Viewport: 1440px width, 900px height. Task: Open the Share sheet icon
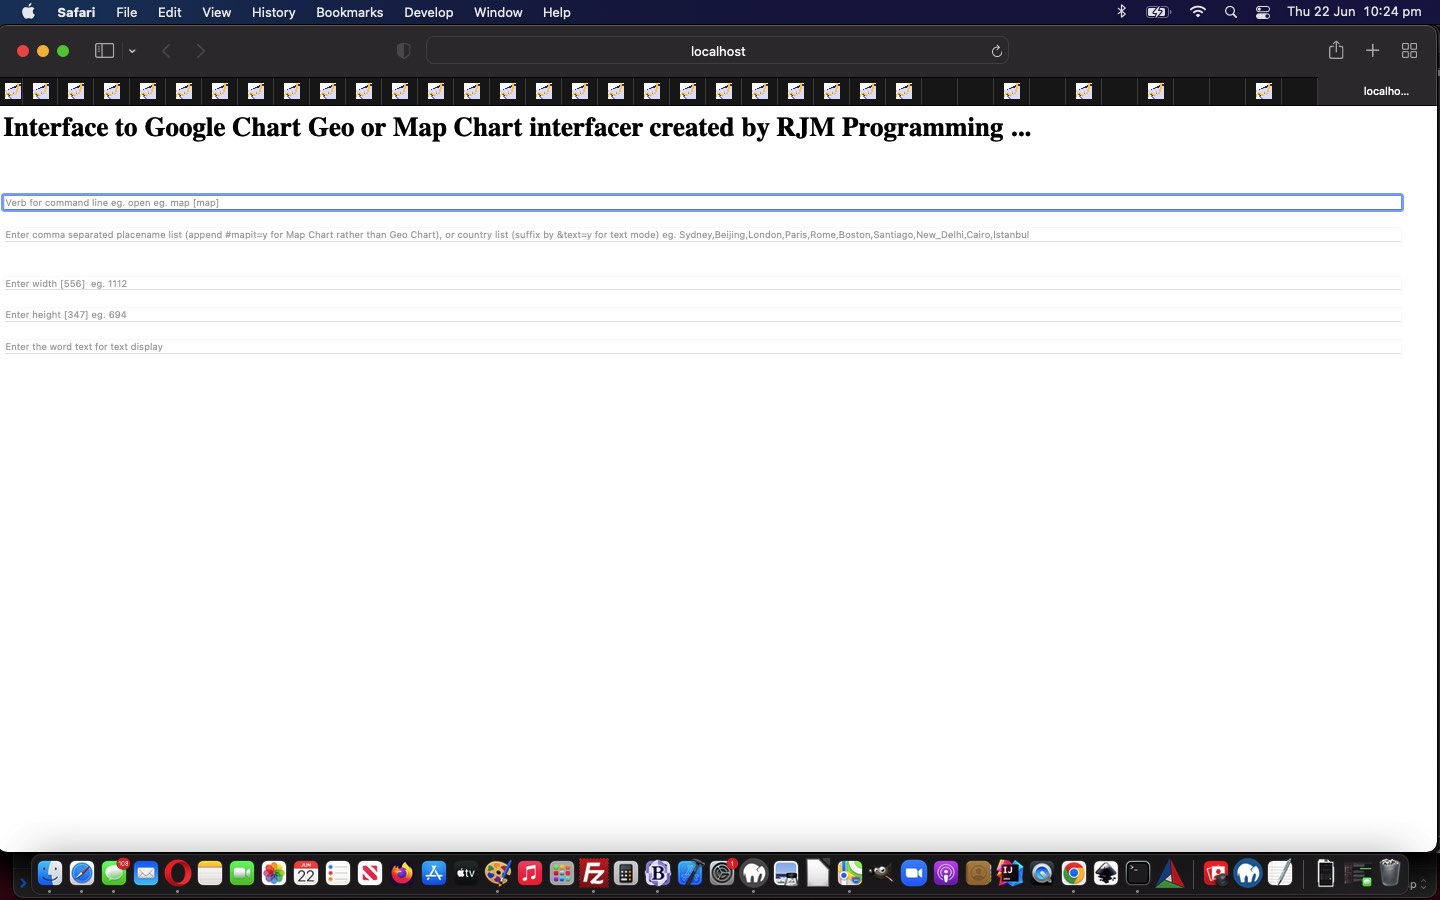pyautogui.click(x=1336, y=51)
